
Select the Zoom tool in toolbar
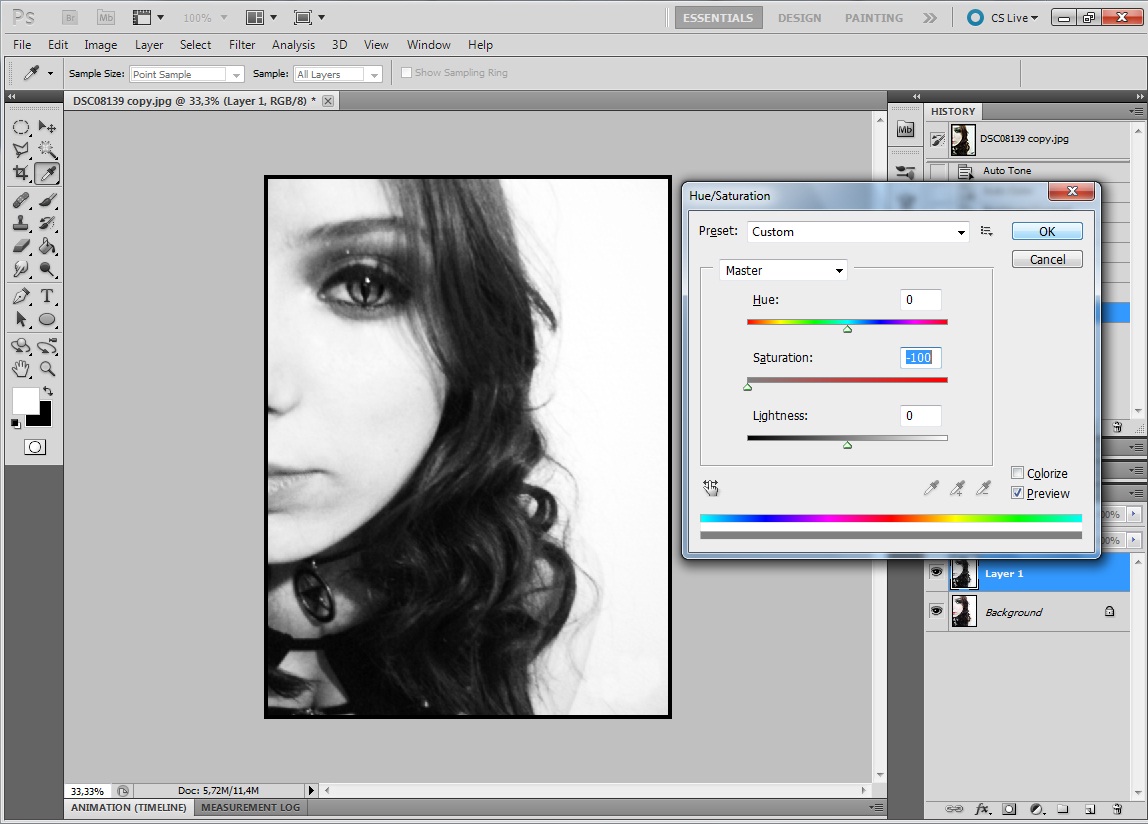[47, 369]
